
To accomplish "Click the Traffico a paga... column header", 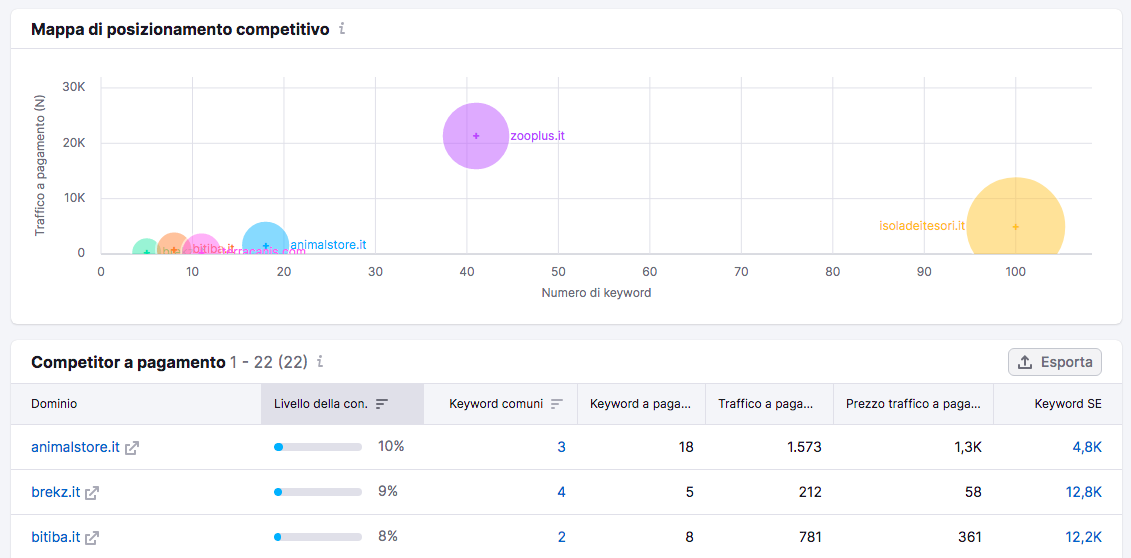I will click(x=765, y=404).
